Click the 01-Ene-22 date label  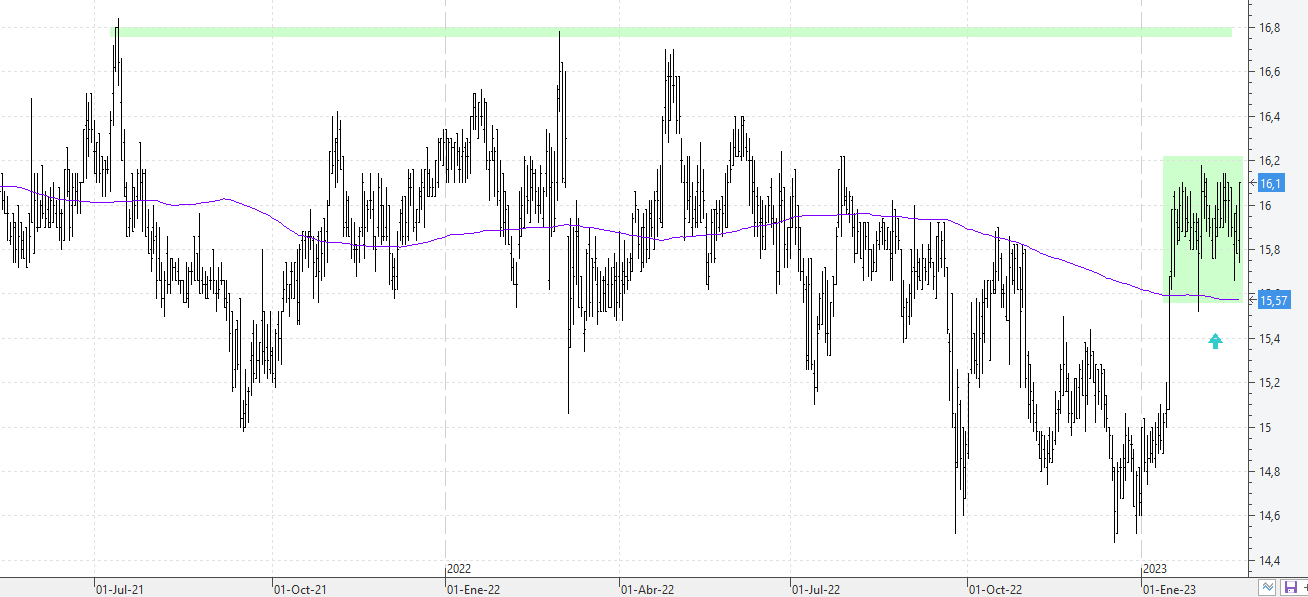[474, 590]
